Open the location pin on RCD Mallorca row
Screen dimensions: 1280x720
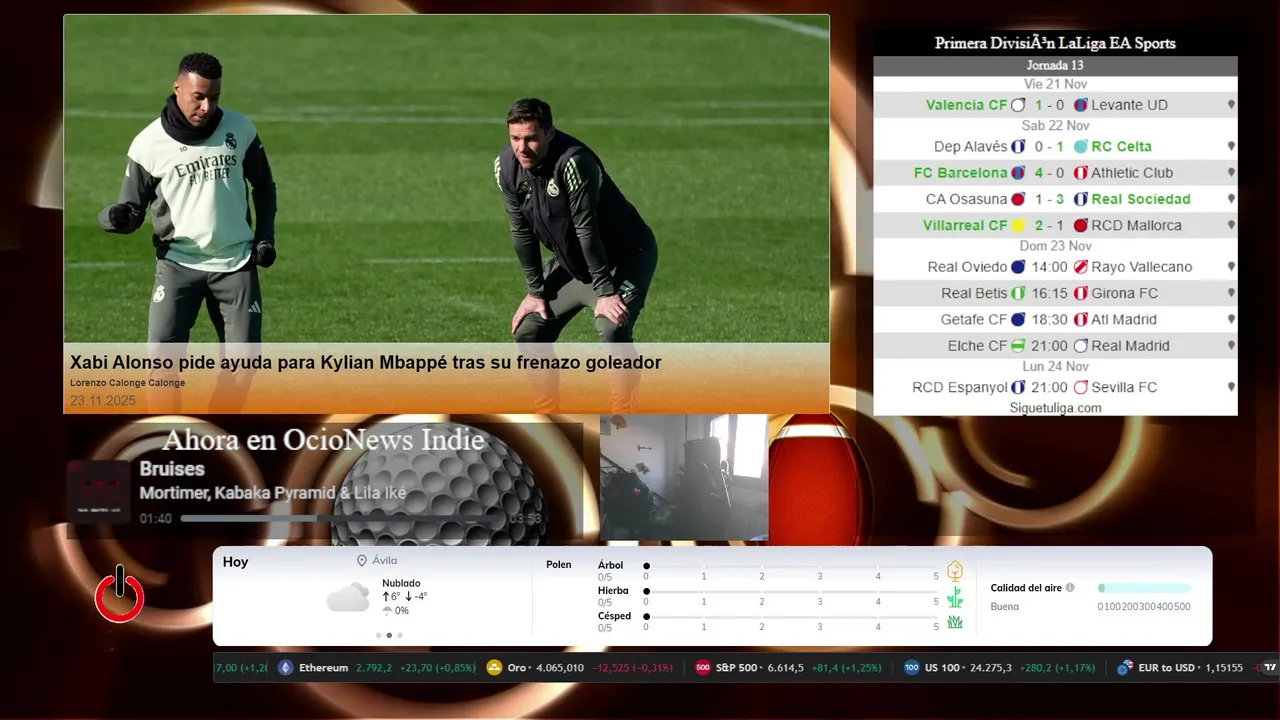(x=1231, y=226)
